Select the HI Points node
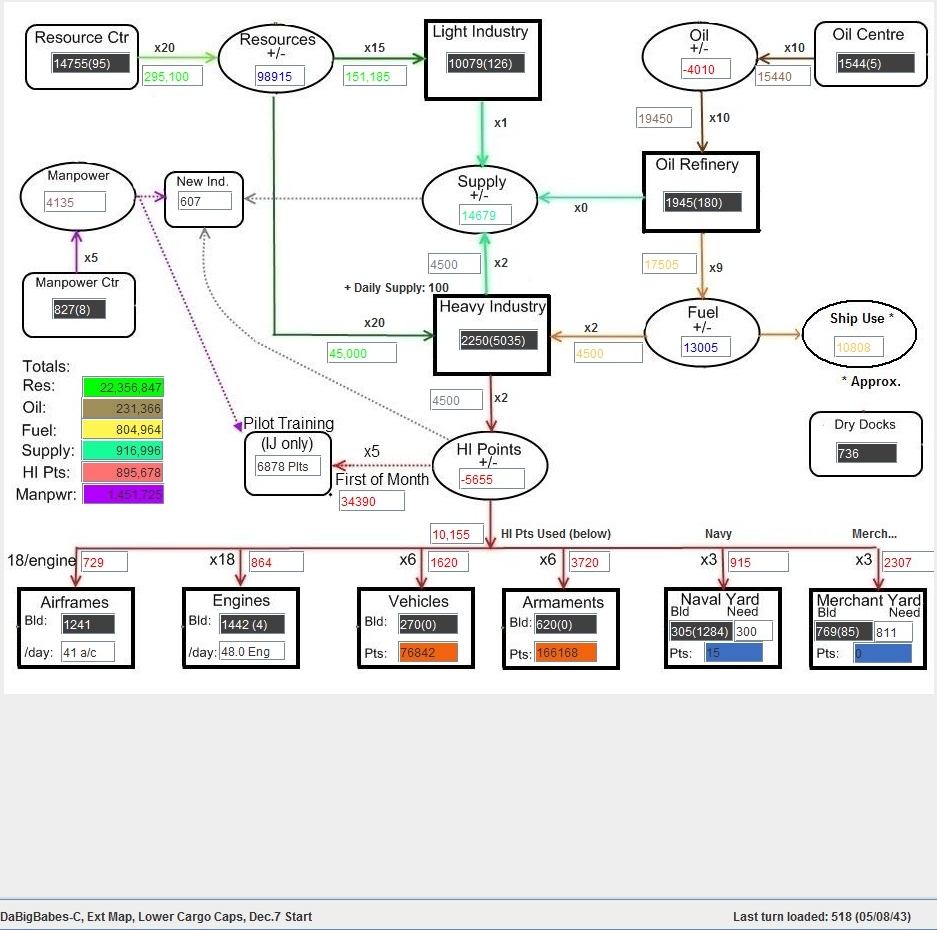937x930 pixels. pos(489,464)
